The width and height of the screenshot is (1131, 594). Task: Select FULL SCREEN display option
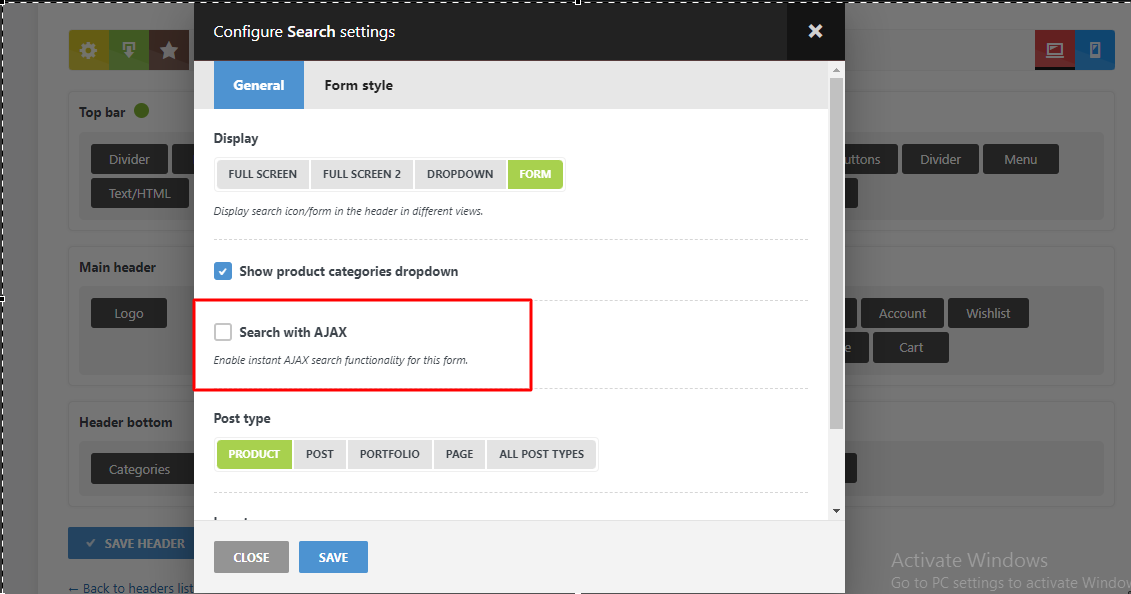coord(263,174)
